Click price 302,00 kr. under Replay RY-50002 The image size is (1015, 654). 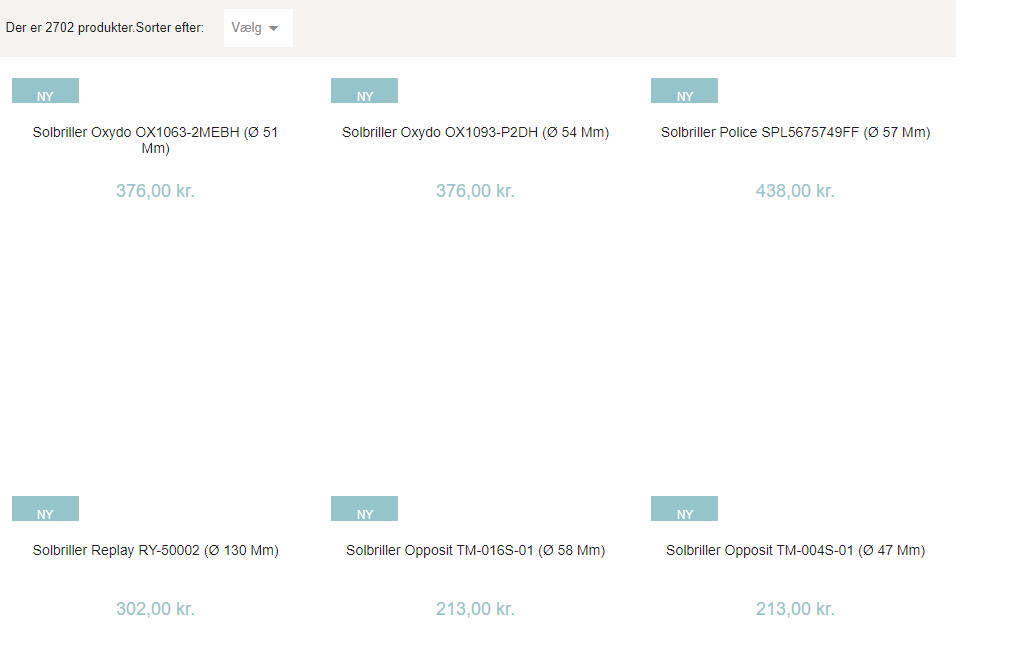click(155, 609)
